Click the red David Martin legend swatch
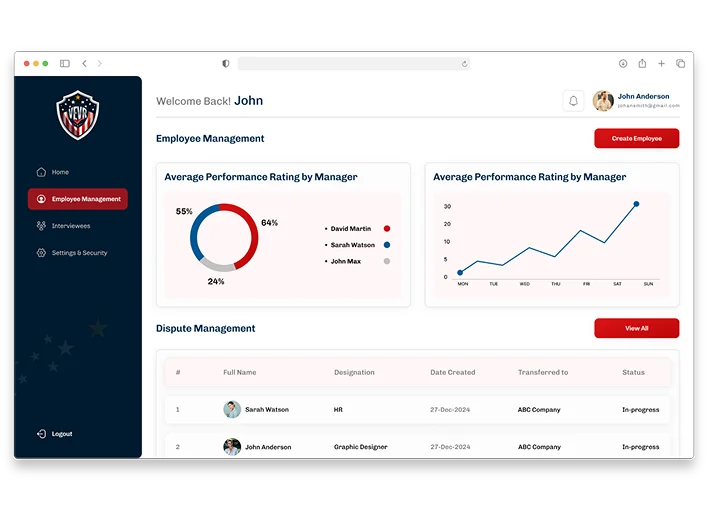This screenshot has width=708, height=510. pos(387,229)
